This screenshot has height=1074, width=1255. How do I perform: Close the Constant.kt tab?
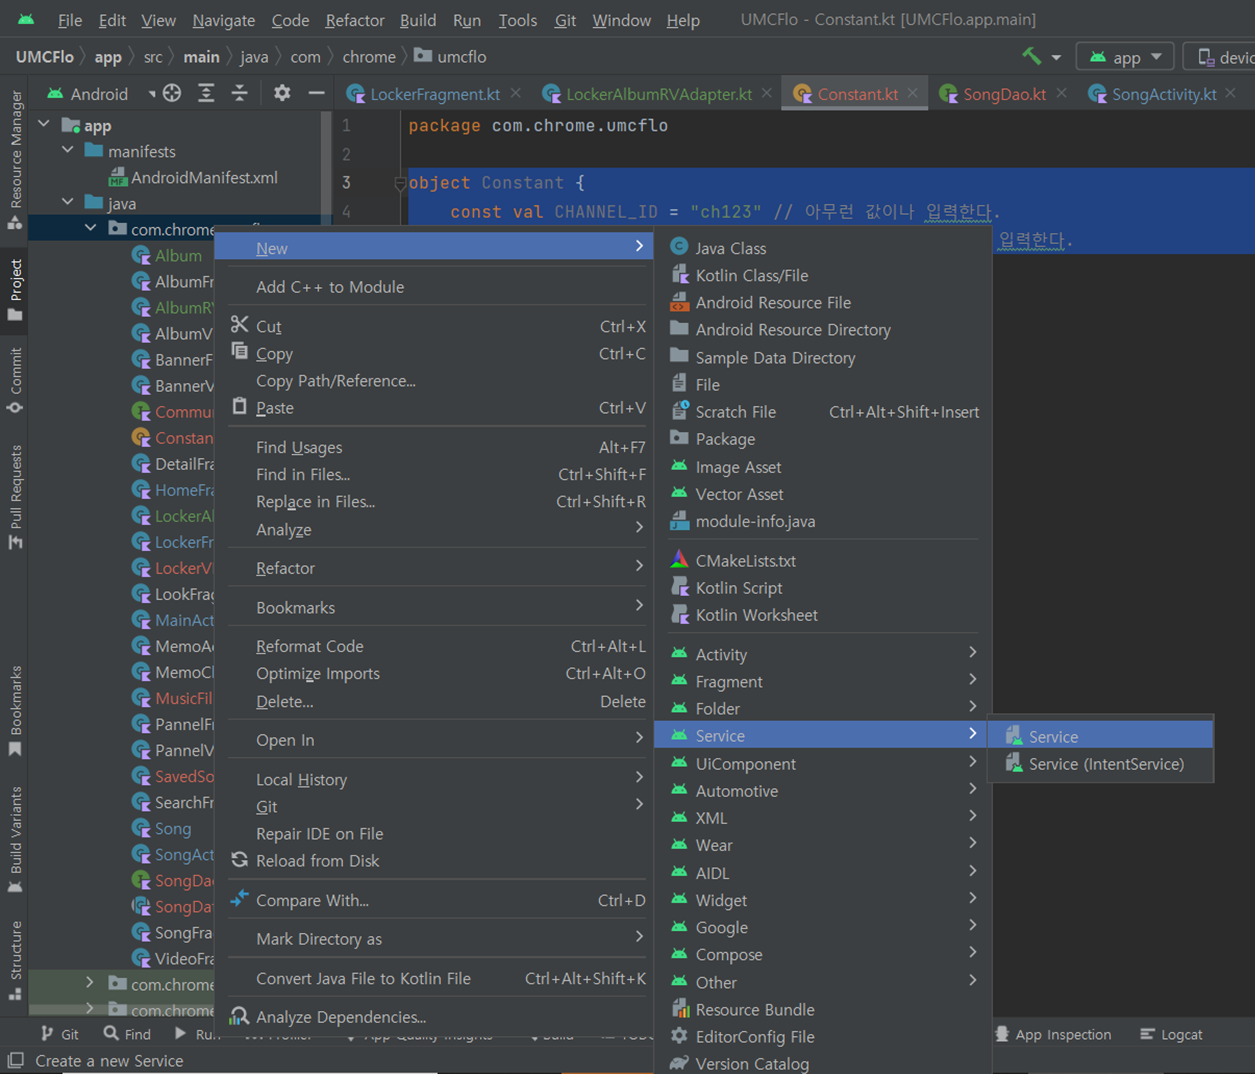coord(913,93)
